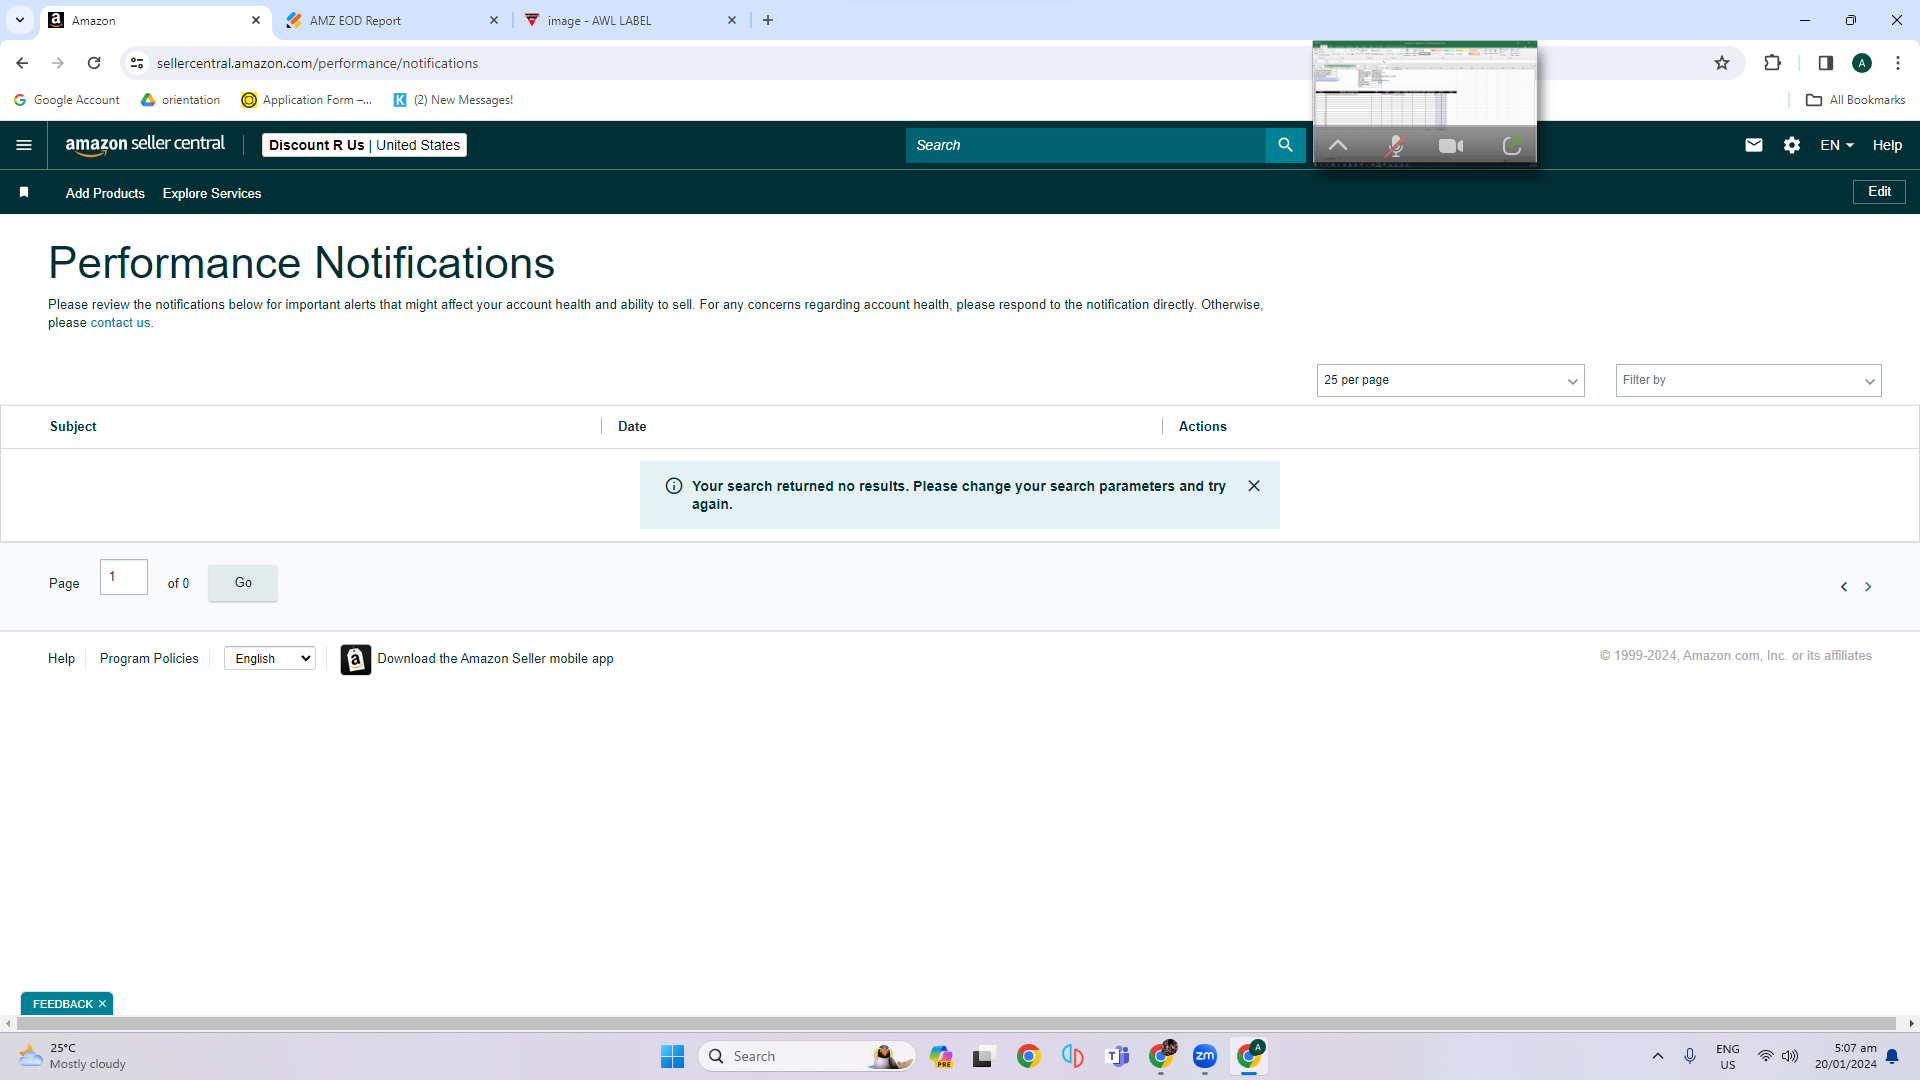The width and height of the screenshot is (1920, 1080).
Task: Follow the contact us link
Action: (119, 323)
